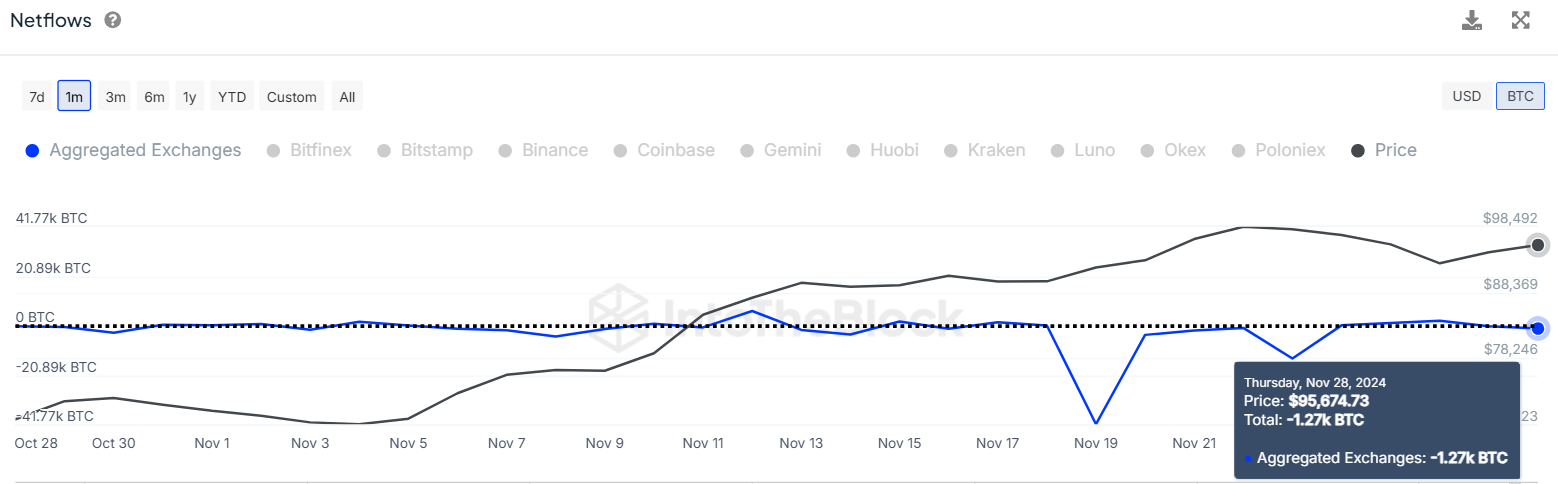Switch the unit to USD
The height and width of the screenshot is (484, 1558).
click(1466, 96)
